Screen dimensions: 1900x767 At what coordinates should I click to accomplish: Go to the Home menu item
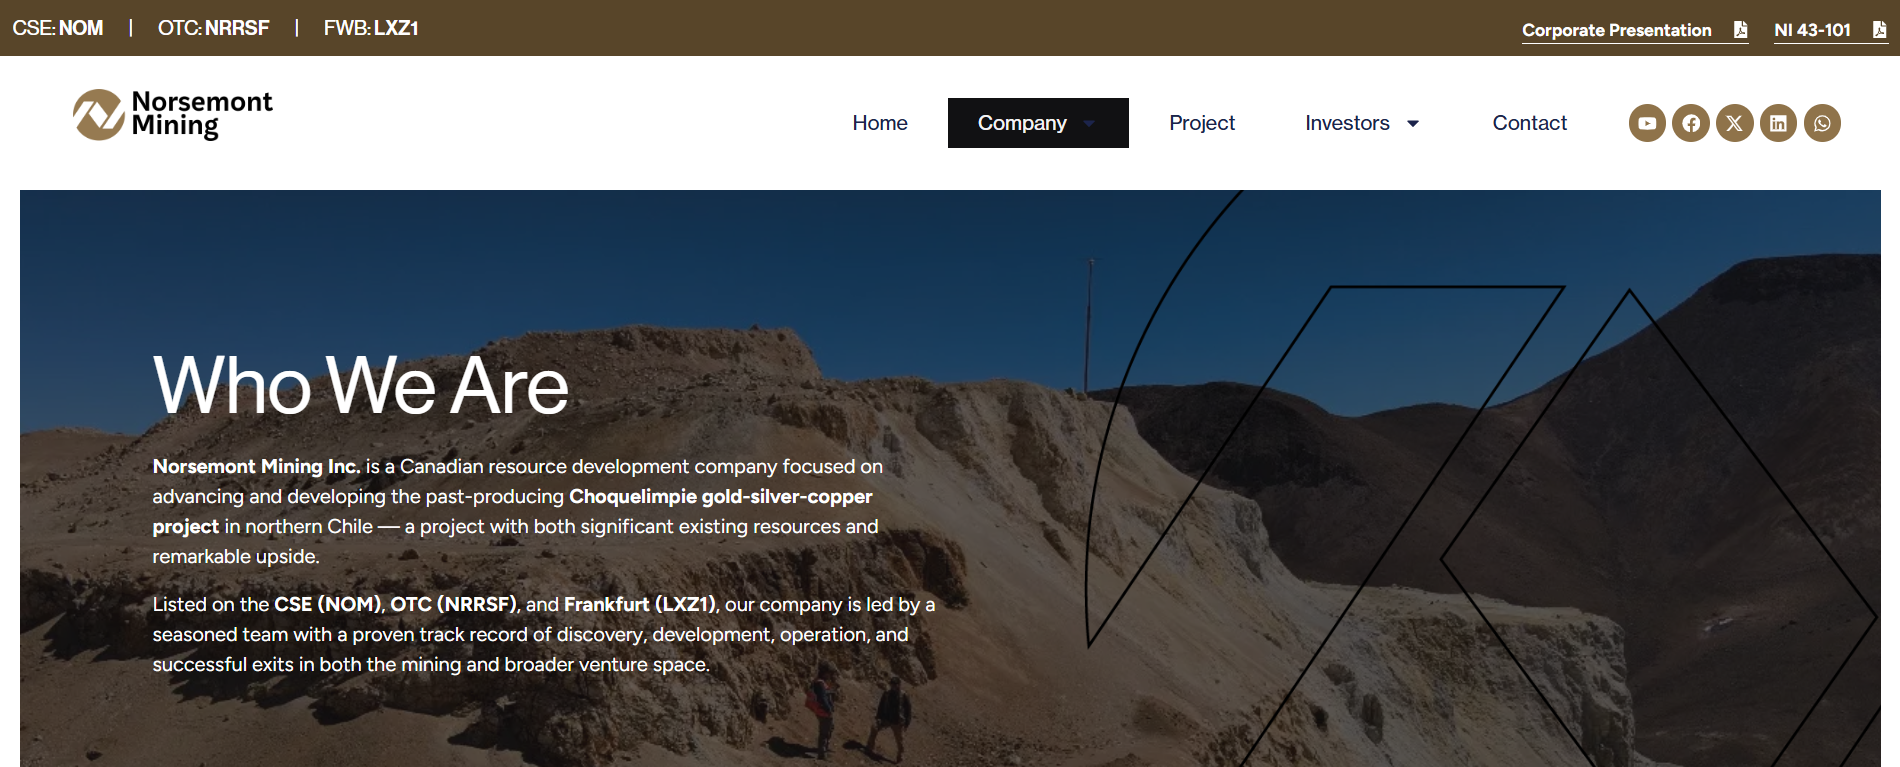point(880,123)
